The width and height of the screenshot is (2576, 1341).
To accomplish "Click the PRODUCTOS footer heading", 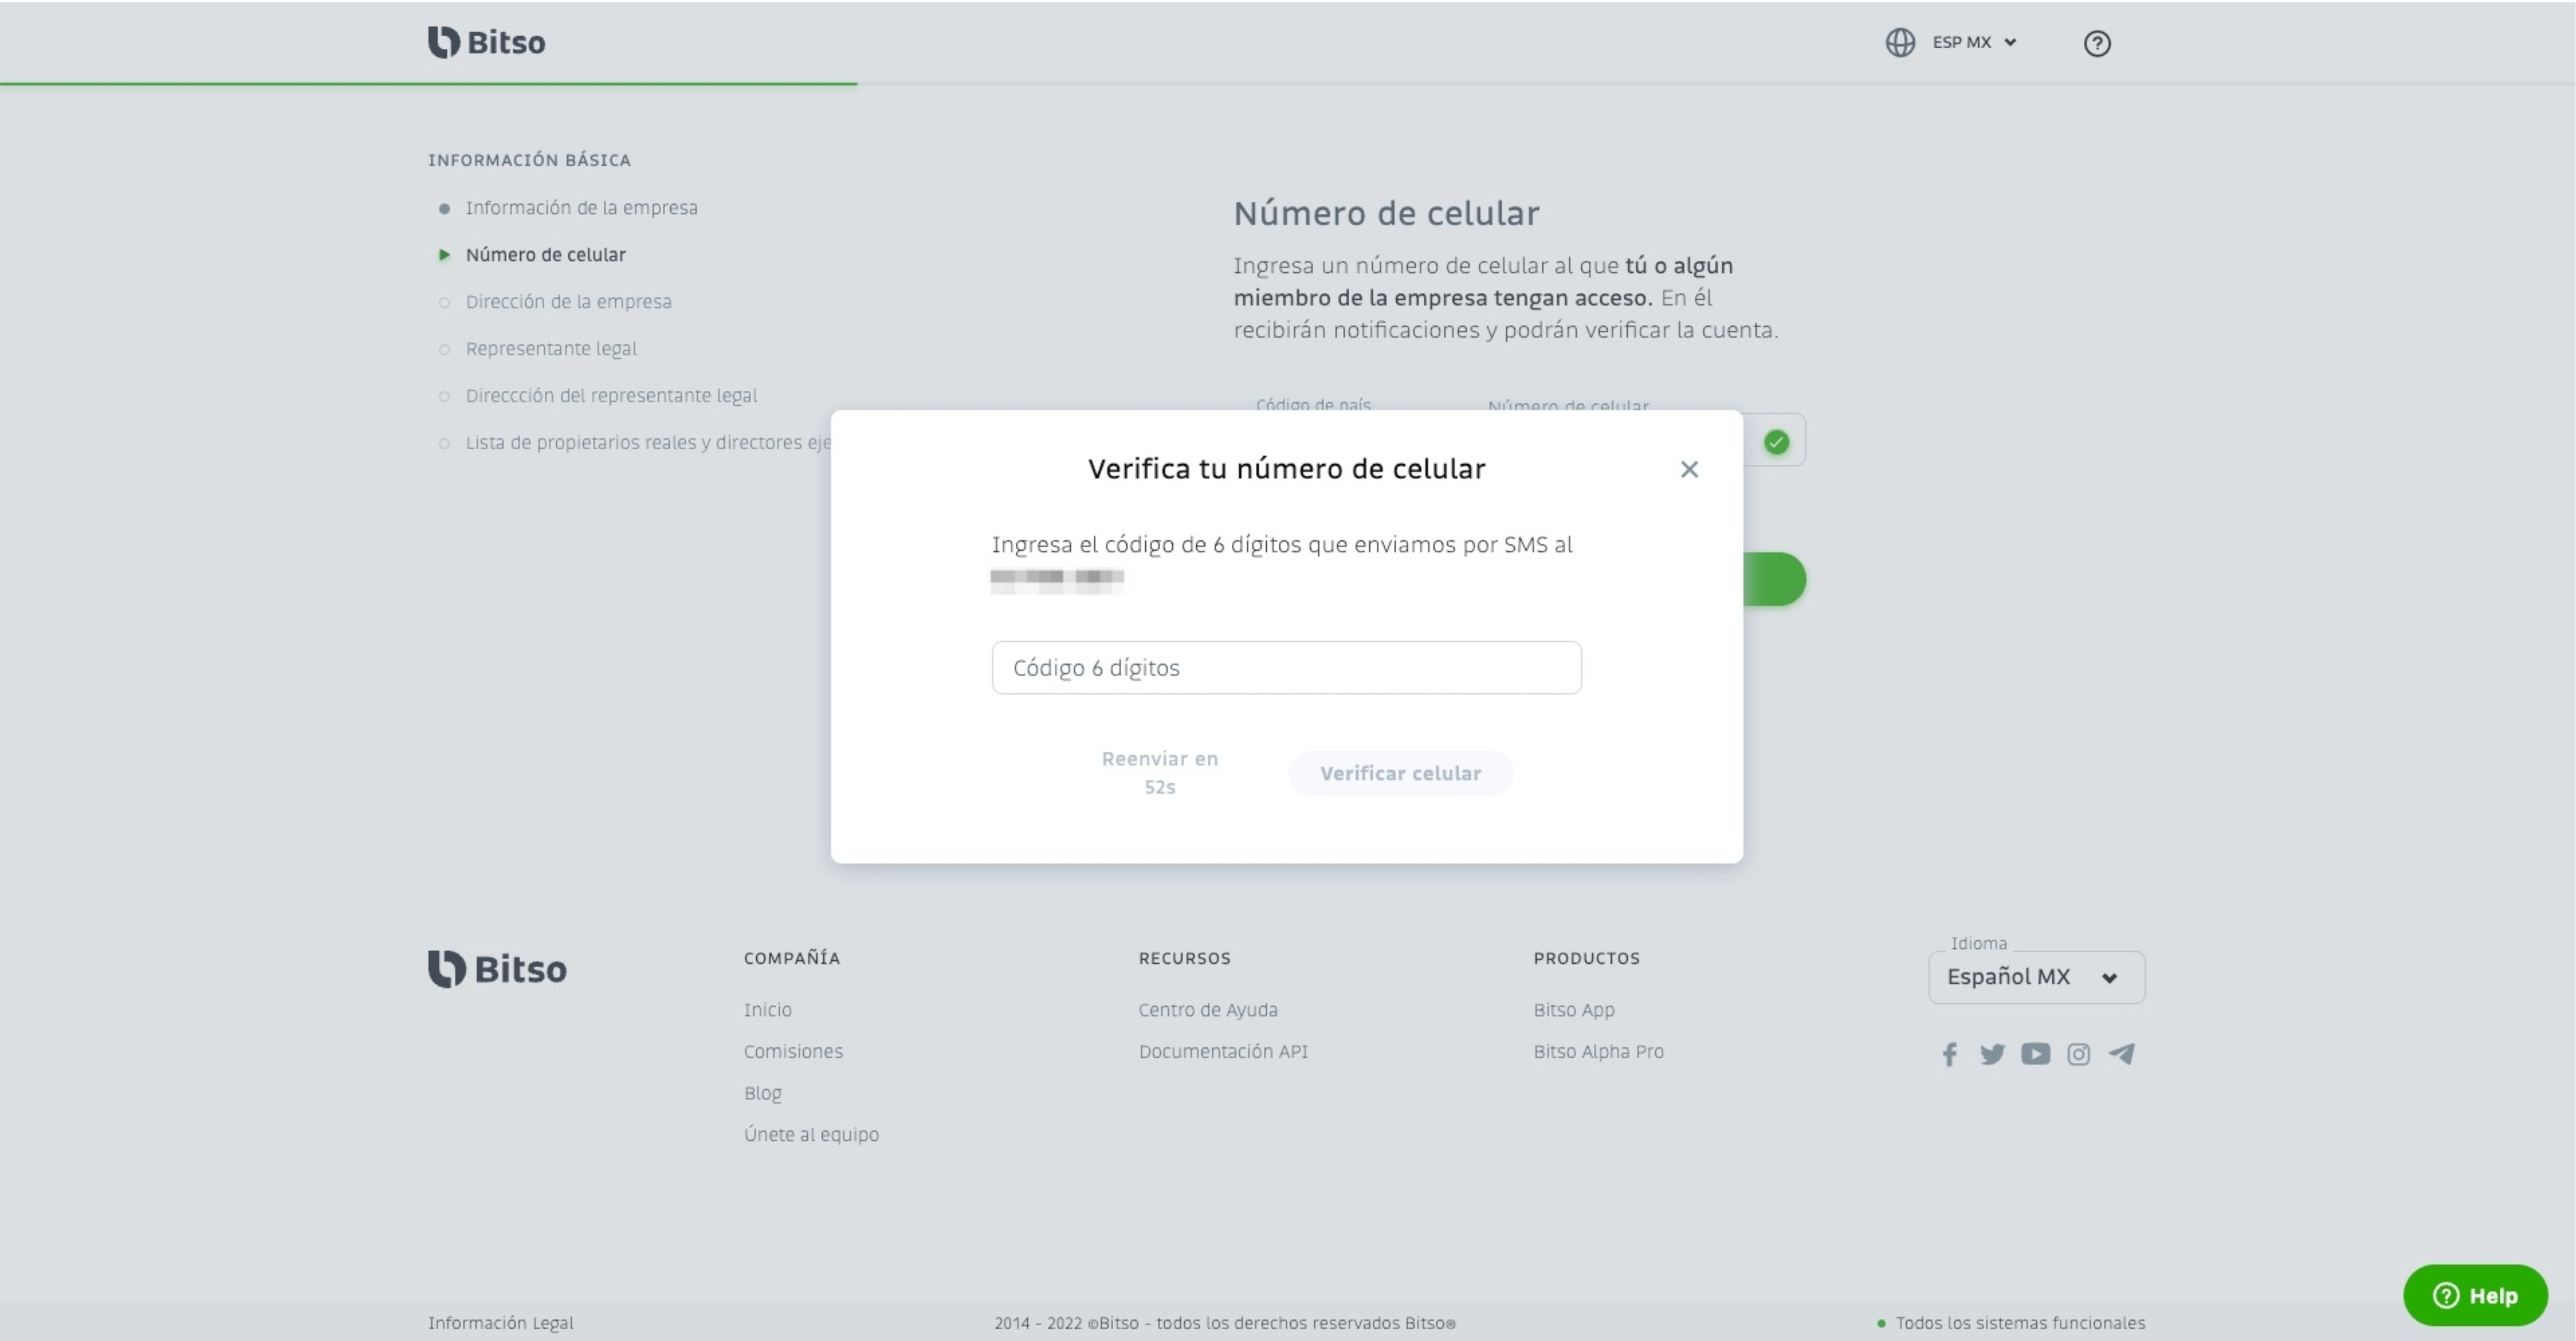I will [1586, 958].
